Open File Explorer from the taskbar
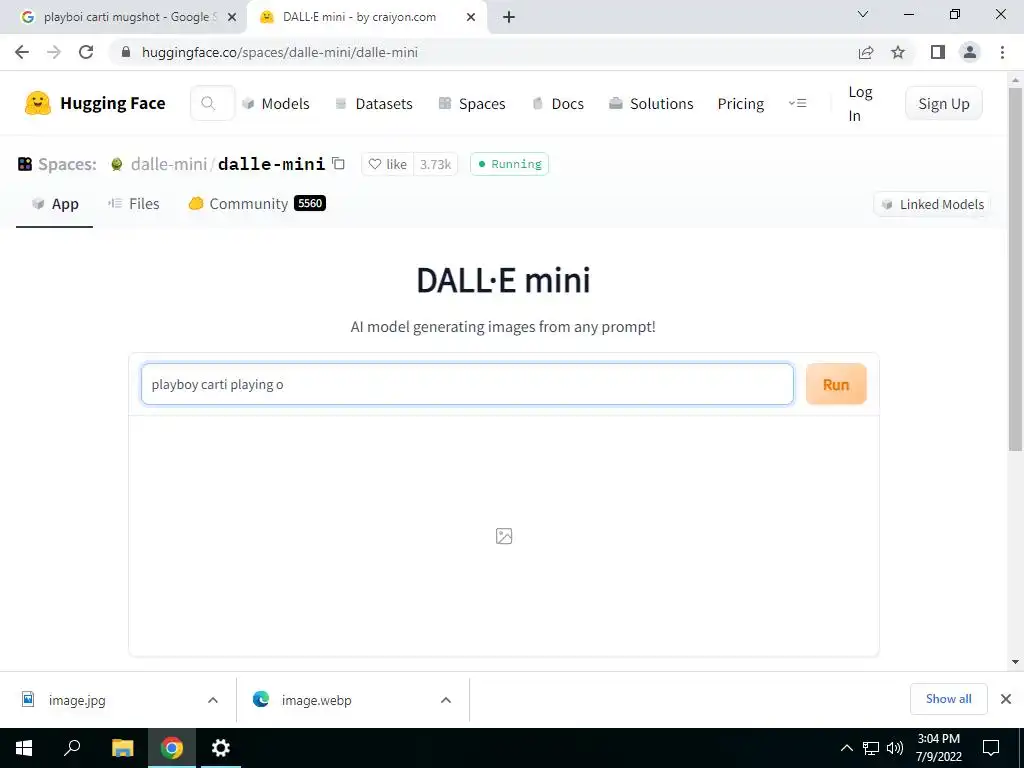The height and width of the screenshot is (768, 1024). tap(122, 748)
